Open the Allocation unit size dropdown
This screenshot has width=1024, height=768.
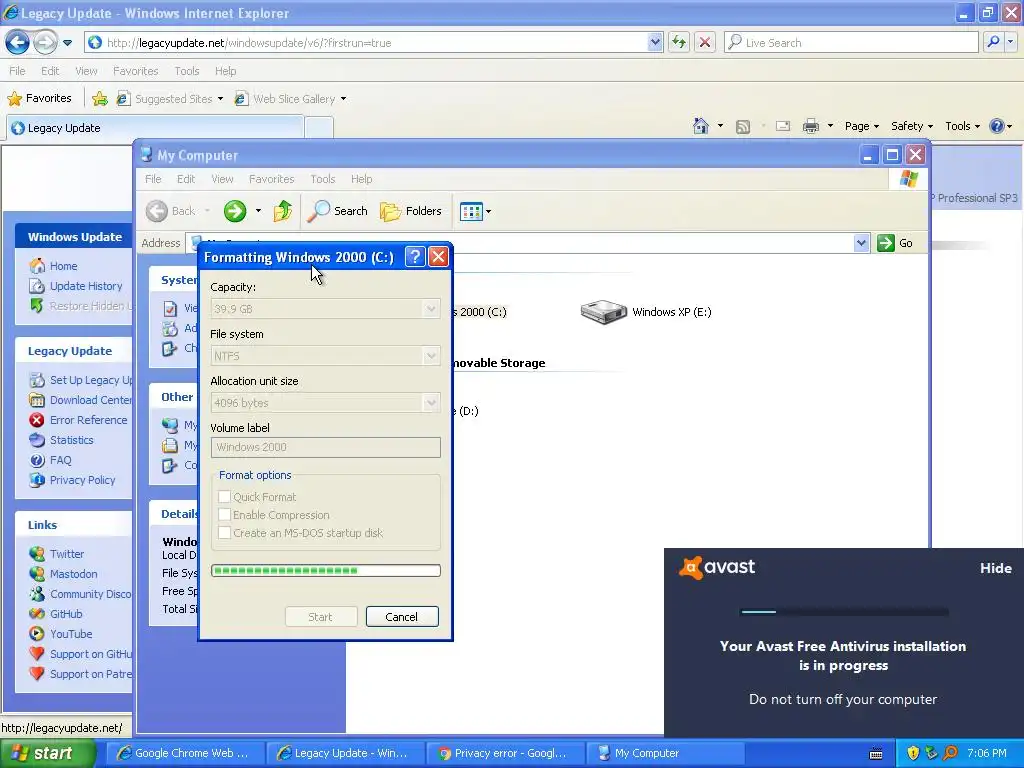click(431, 403)
